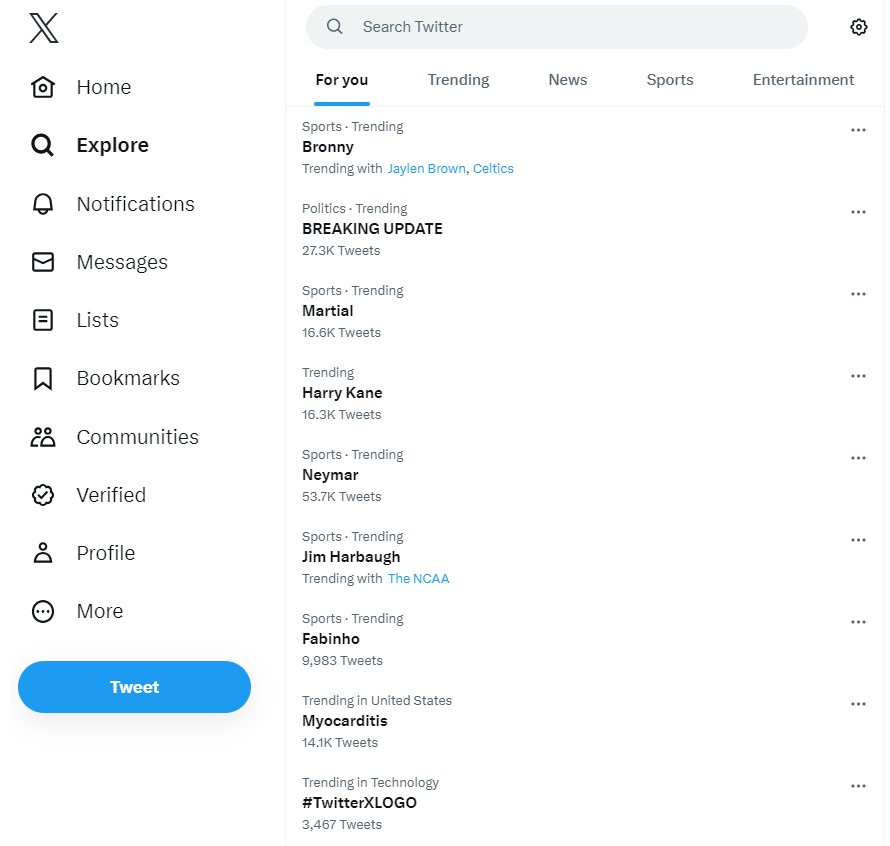Open Bookmarks via the bookmark icon
The width and height of the screenshot is (890, 846).
[43, 379]
